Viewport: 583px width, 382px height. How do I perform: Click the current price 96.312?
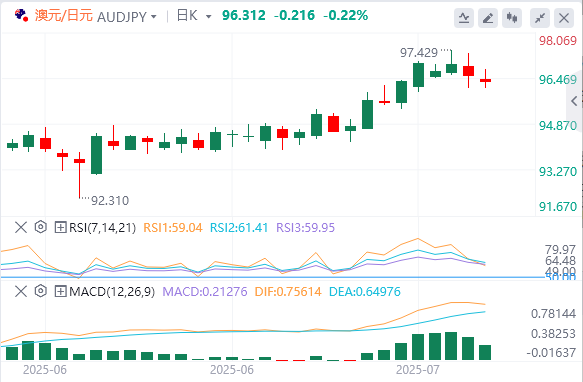[x=244, y=16]
